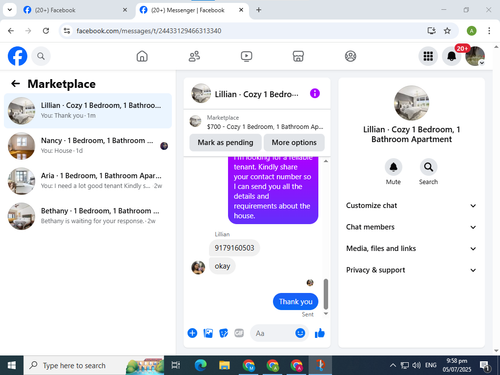Click the large listing photo in info panel
The height and width of the screenshot is (375, 500).
pos(411,103)
